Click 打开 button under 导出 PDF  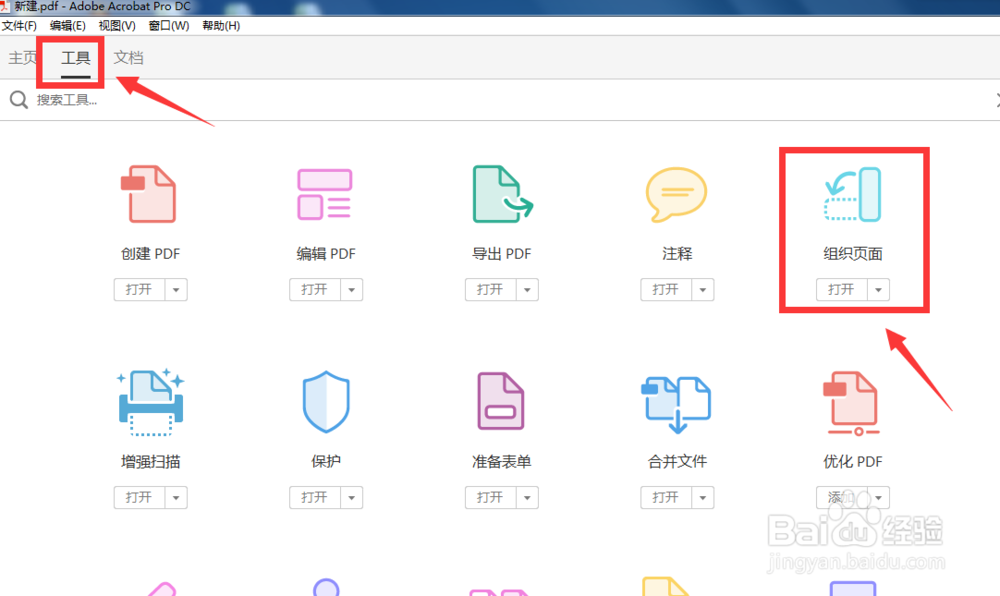click(x=490, y=289)
